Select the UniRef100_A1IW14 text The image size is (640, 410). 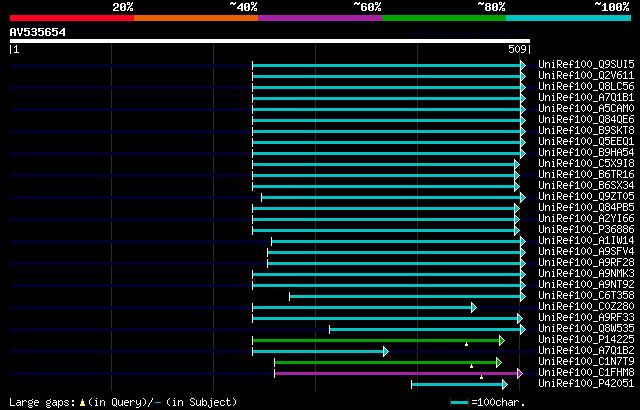[x=586, y=241]
